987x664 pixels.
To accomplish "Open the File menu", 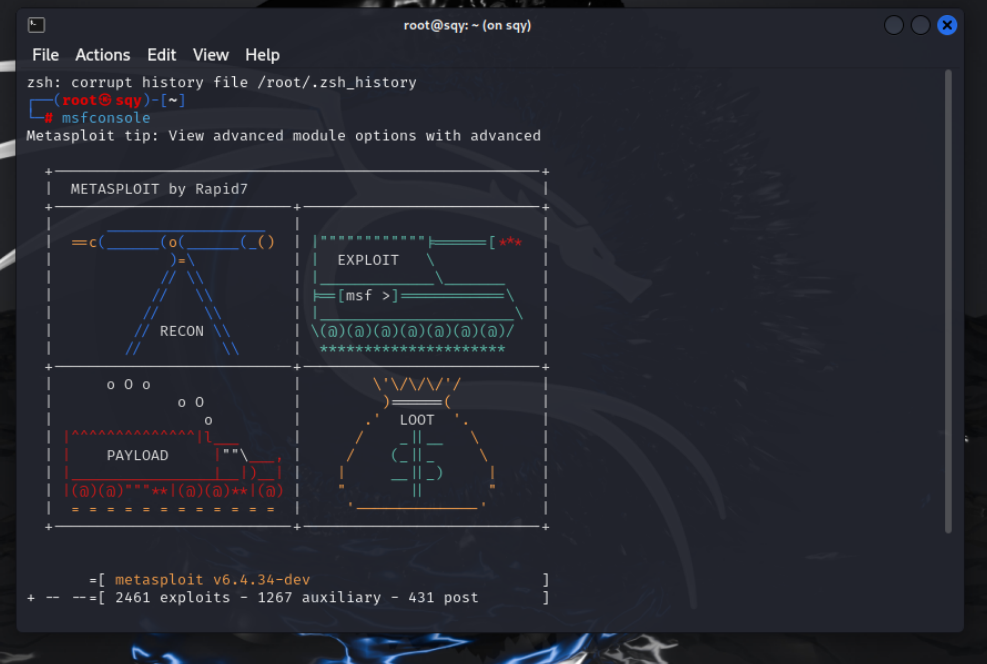I will pyautogui.click(x=45, y=55).
